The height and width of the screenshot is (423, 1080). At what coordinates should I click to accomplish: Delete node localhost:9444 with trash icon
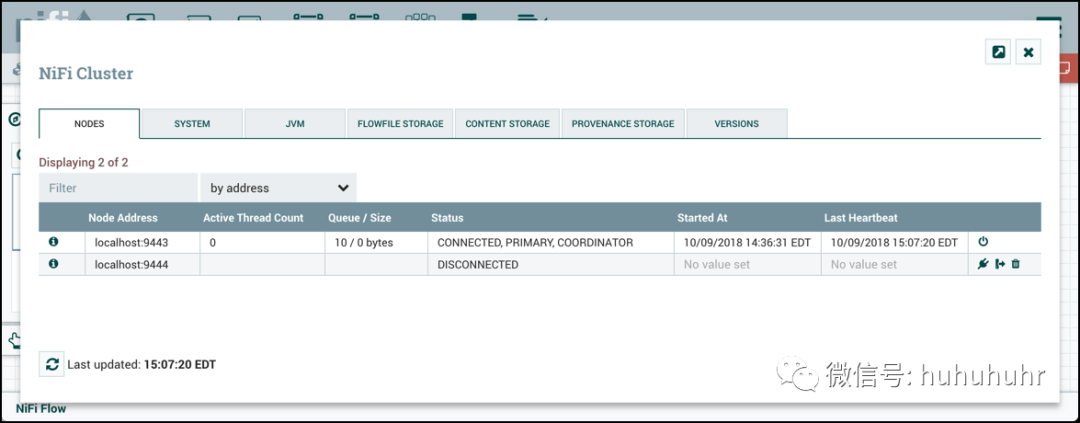coord(1015,264)
